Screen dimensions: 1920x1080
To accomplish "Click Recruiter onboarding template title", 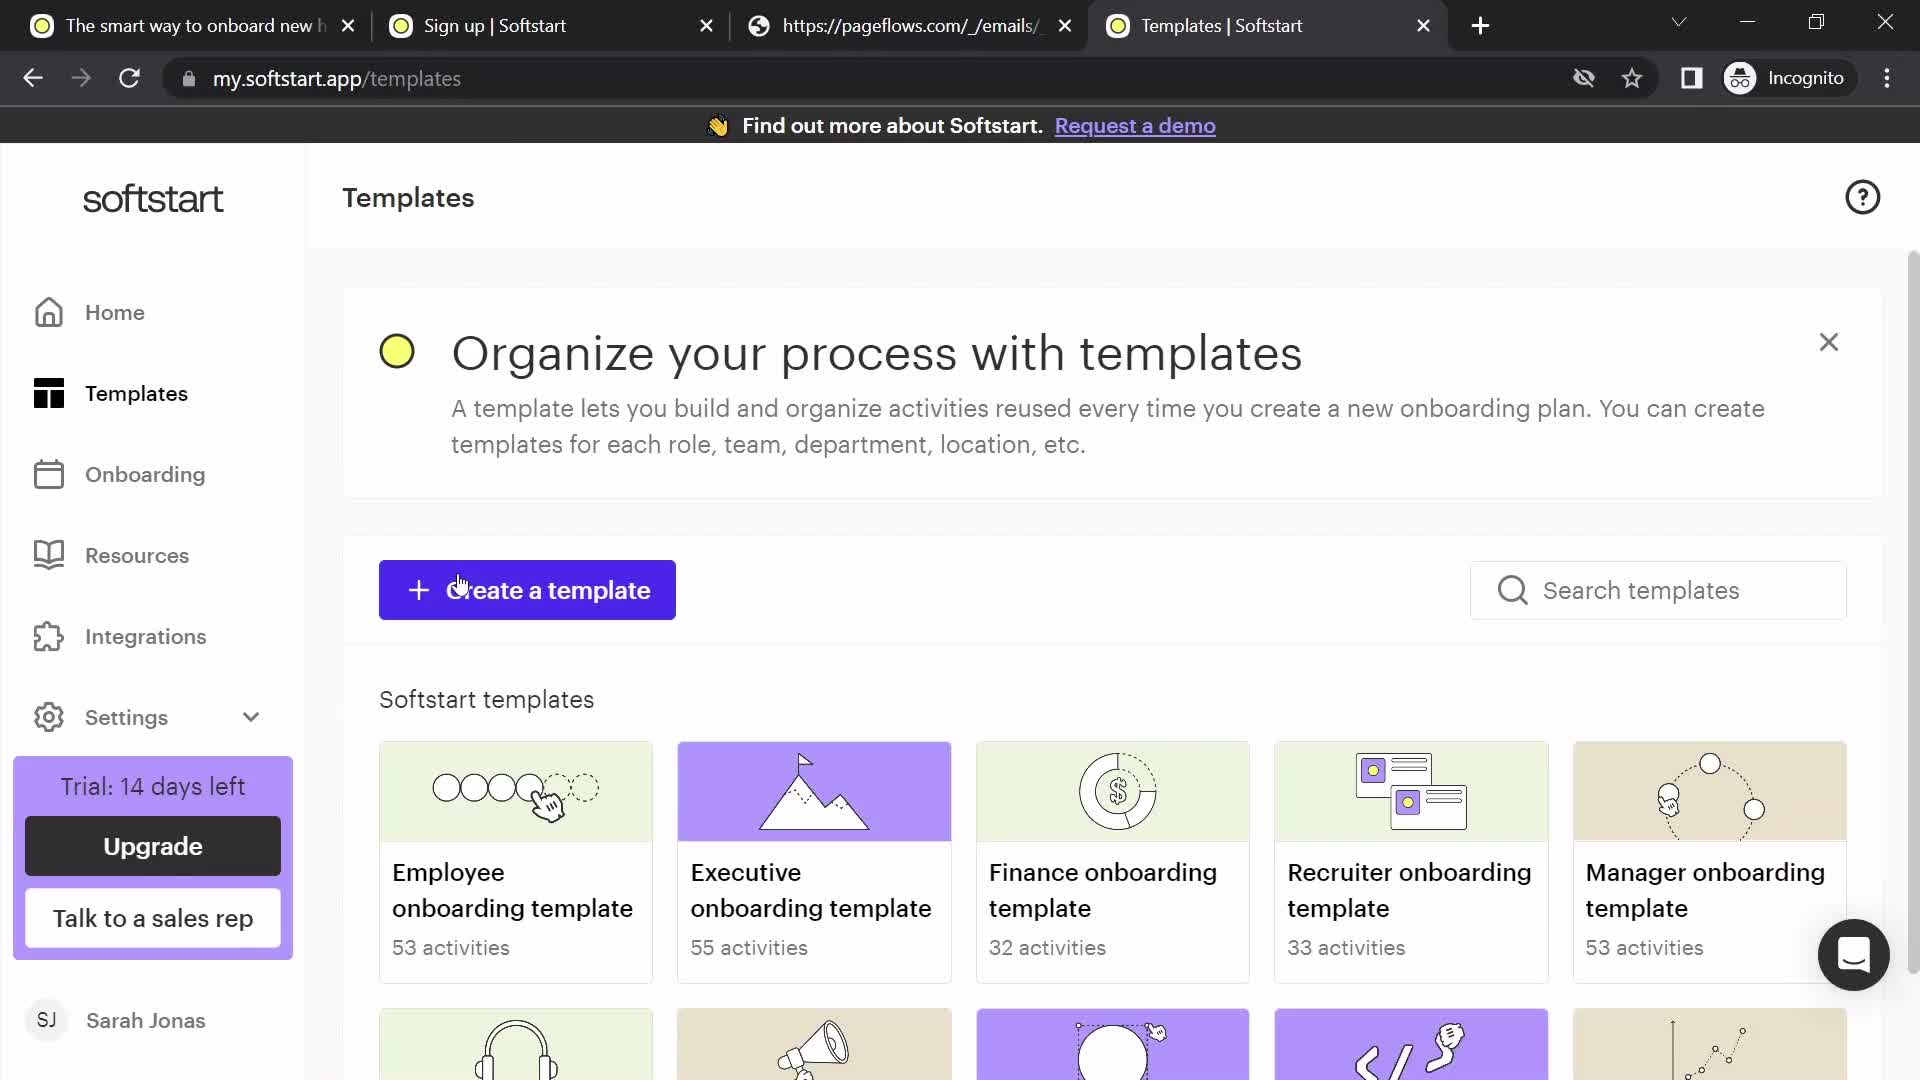I will click(1409, 890).
